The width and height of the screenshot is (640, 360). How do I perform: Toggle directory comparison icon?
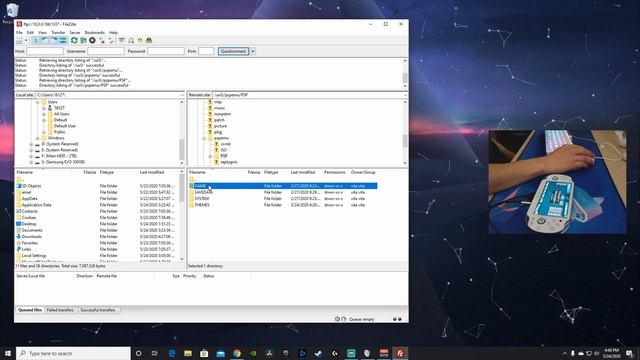pyautogui.click(x=131, y=40)
